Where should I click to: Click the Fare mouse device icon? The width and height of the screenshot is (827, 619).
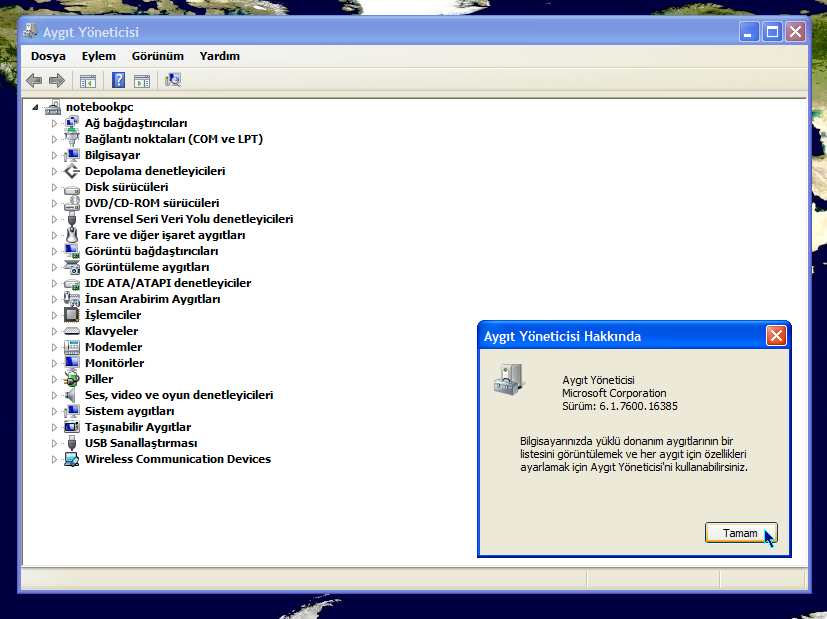tap(72, 235)
